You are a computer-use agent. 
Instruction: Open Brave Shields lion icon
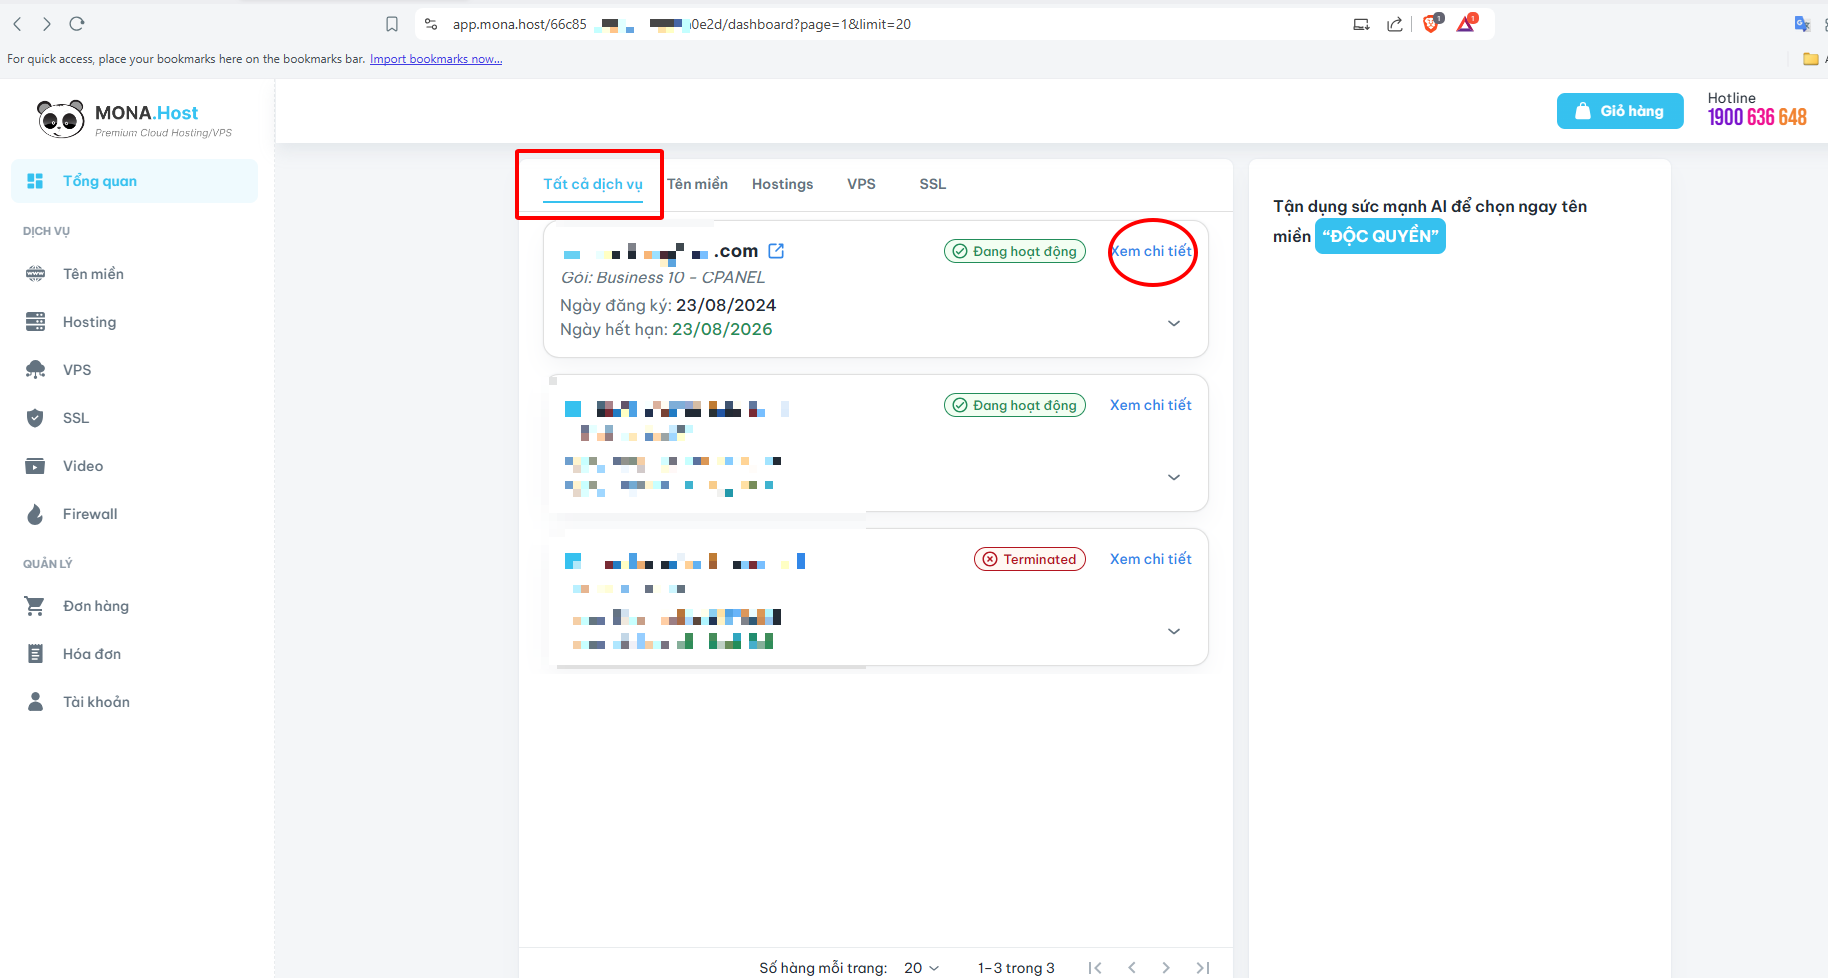tap(1432, 23)
